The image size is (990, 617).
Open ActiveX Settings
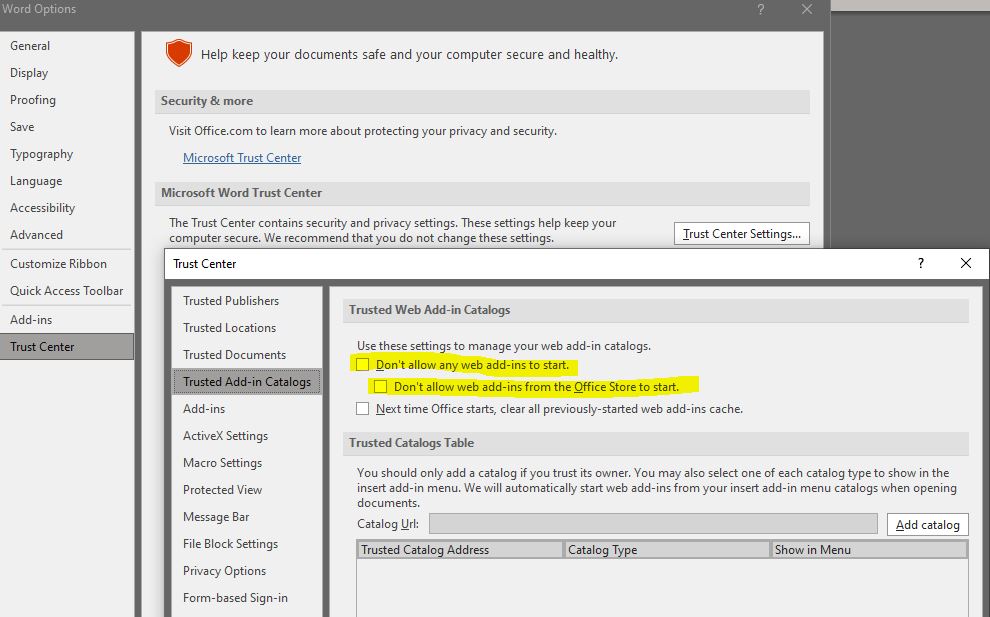point(224,435)
